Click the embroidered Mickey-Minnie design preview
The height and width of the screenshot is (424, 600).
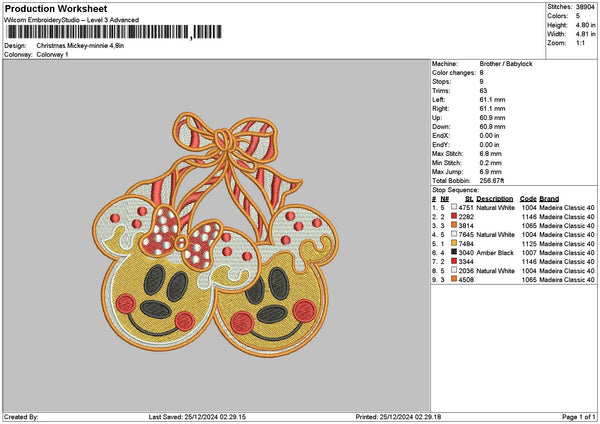coord(216,234)
